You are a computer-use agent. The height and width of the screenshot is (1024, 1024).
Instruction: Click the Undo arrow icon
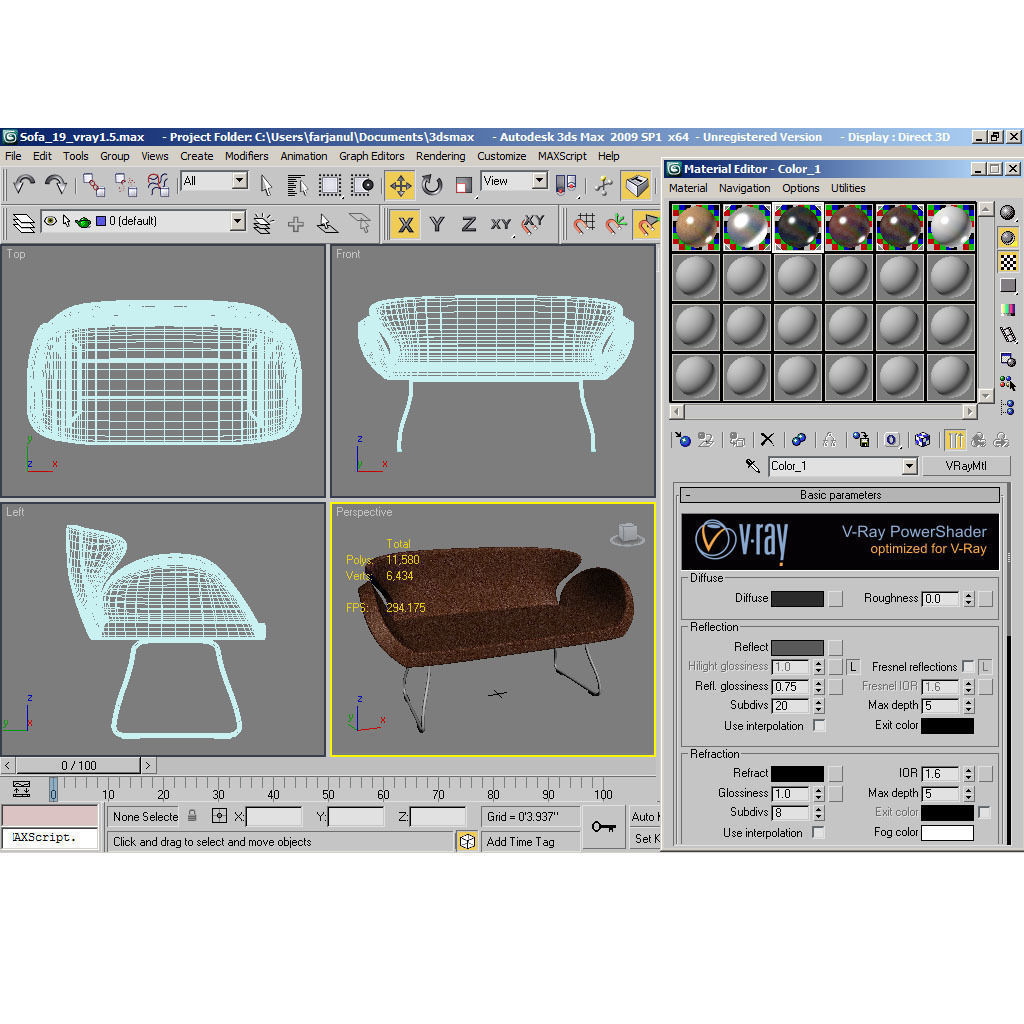pos(24,185)
